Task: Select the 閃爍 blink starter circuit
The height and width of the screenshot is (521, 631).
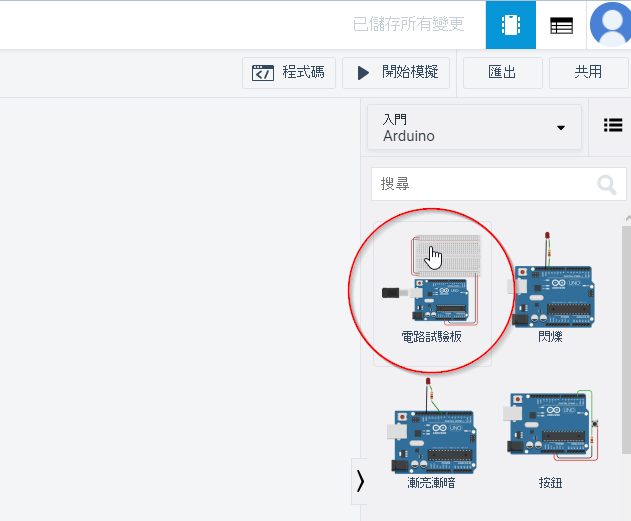Action: [551, 290]
